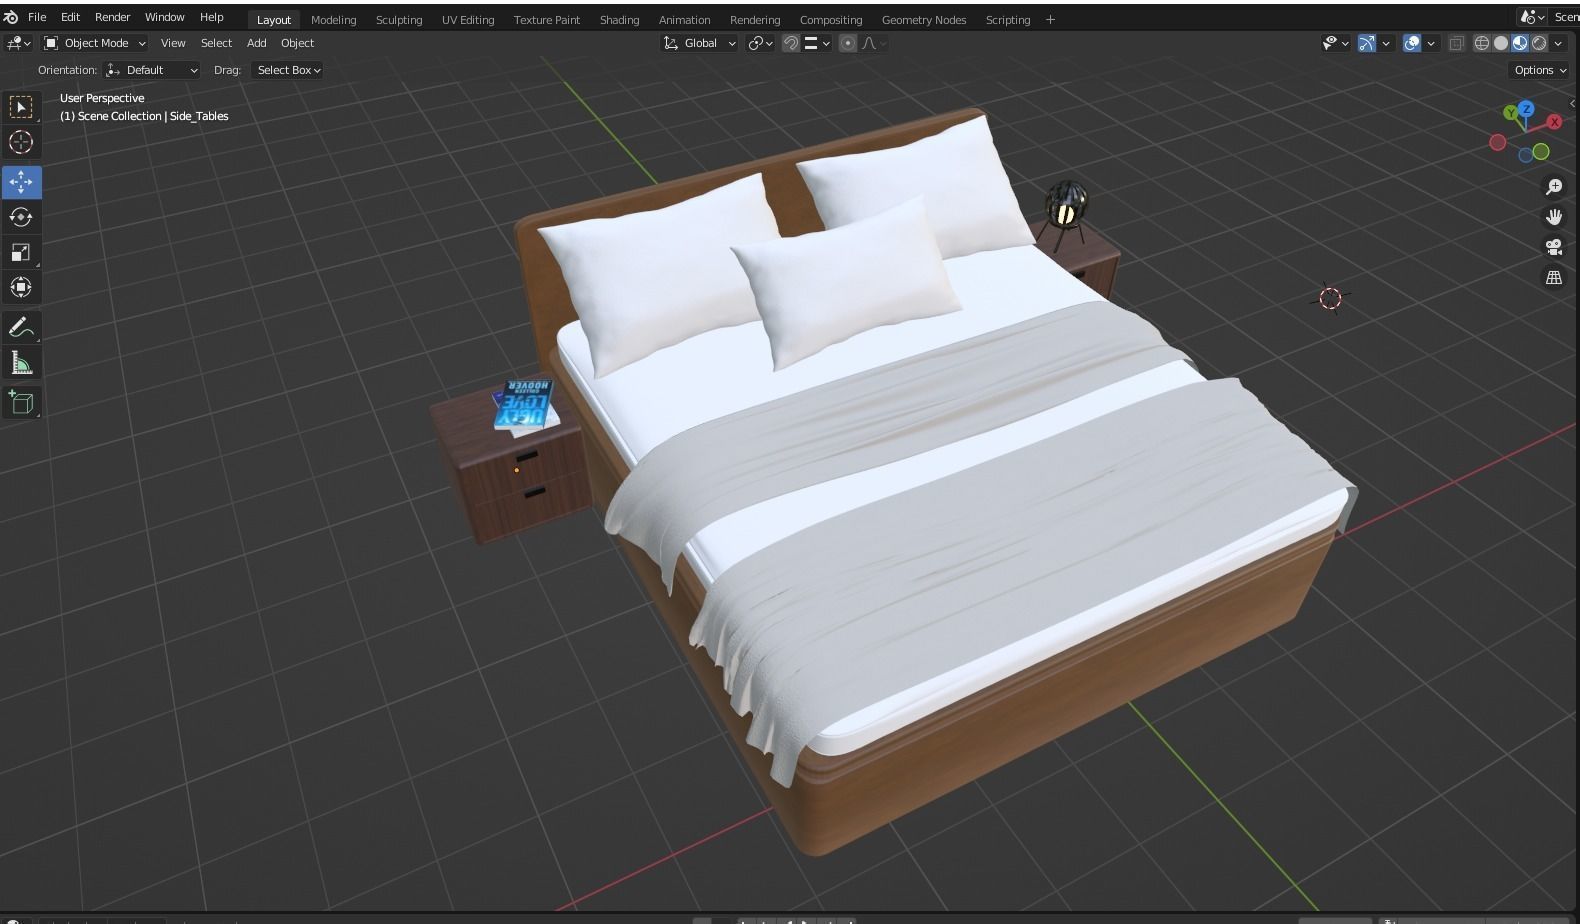Click the 3D cursor in the viewport
The width and height of the screenshot is (1580, 924).
pyautogui.click(x=1331, y=298)
